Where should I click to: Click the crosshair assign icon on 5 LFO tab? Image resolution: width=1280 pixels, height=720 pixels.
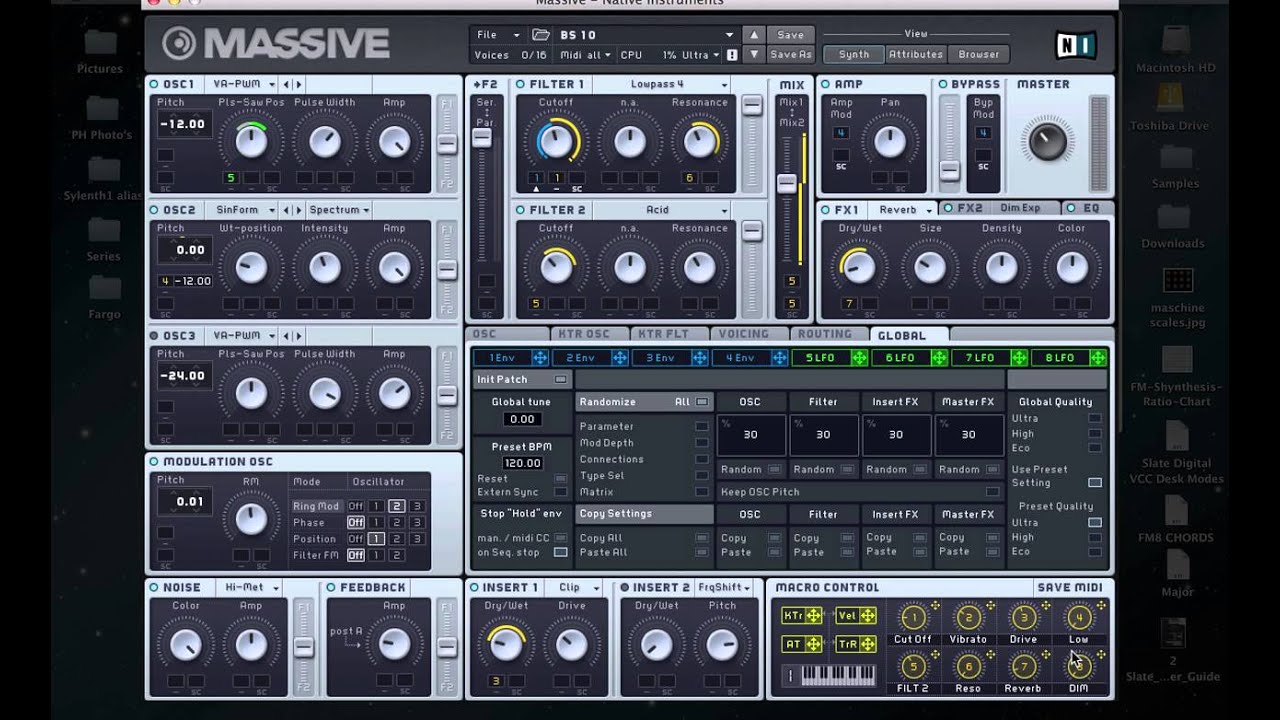pyautogui.click(x=858, y=357)
